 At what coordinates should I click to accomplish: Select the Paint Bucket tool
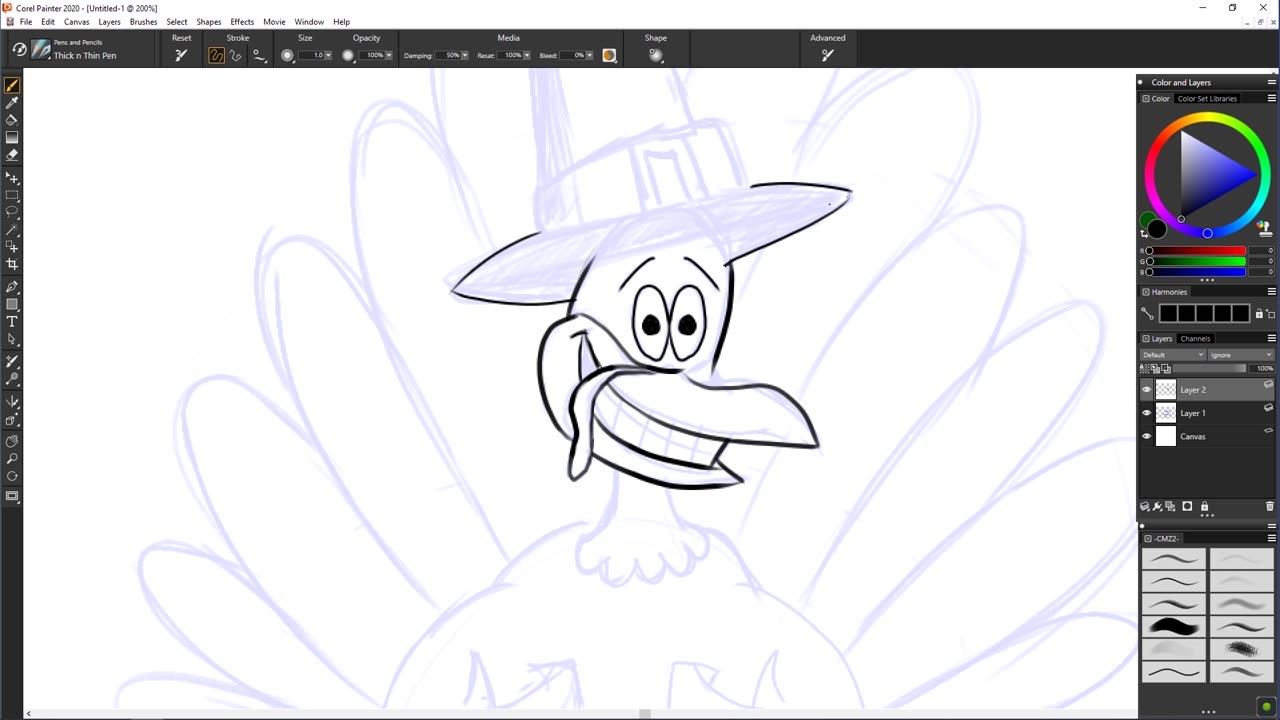pyautogui.click(x=12, y=120)
